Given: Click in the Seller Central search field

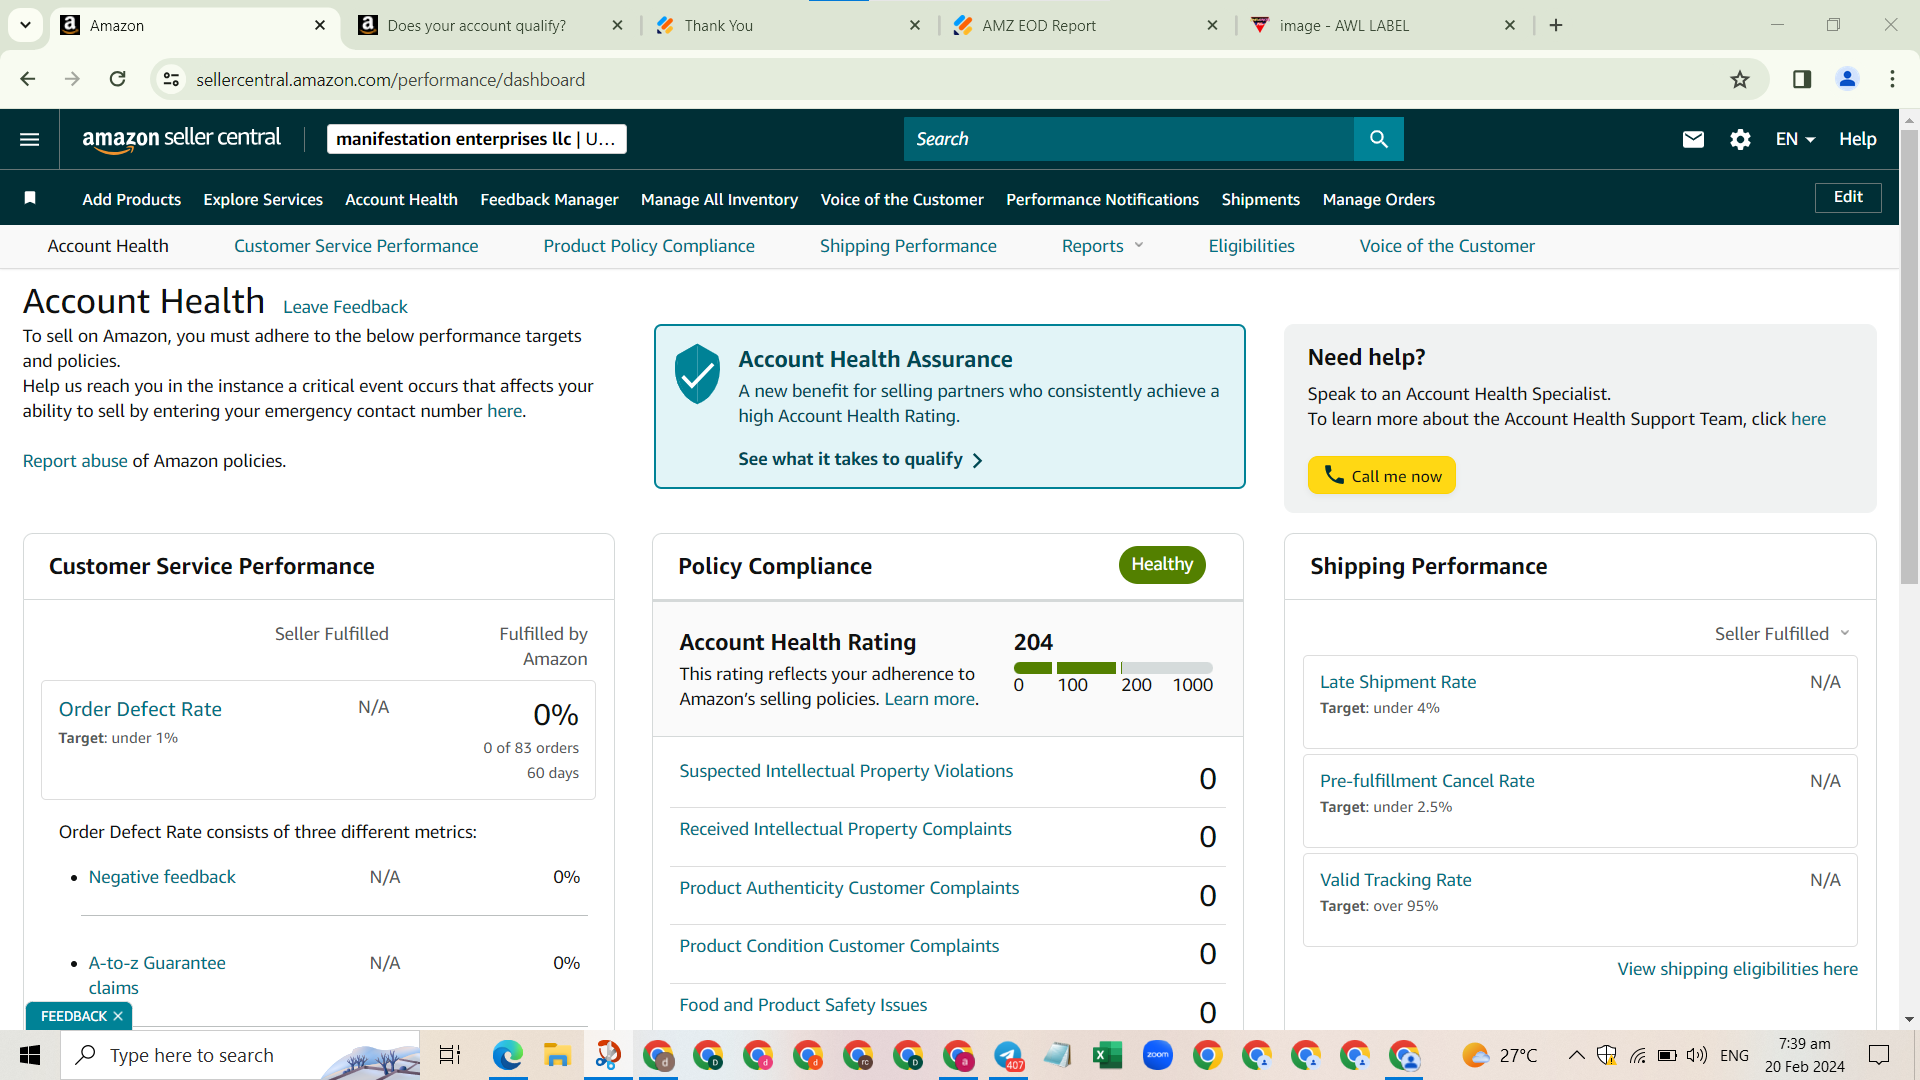Looking at the screenshot, I should pyautogui.click(x=1128, y=139).
